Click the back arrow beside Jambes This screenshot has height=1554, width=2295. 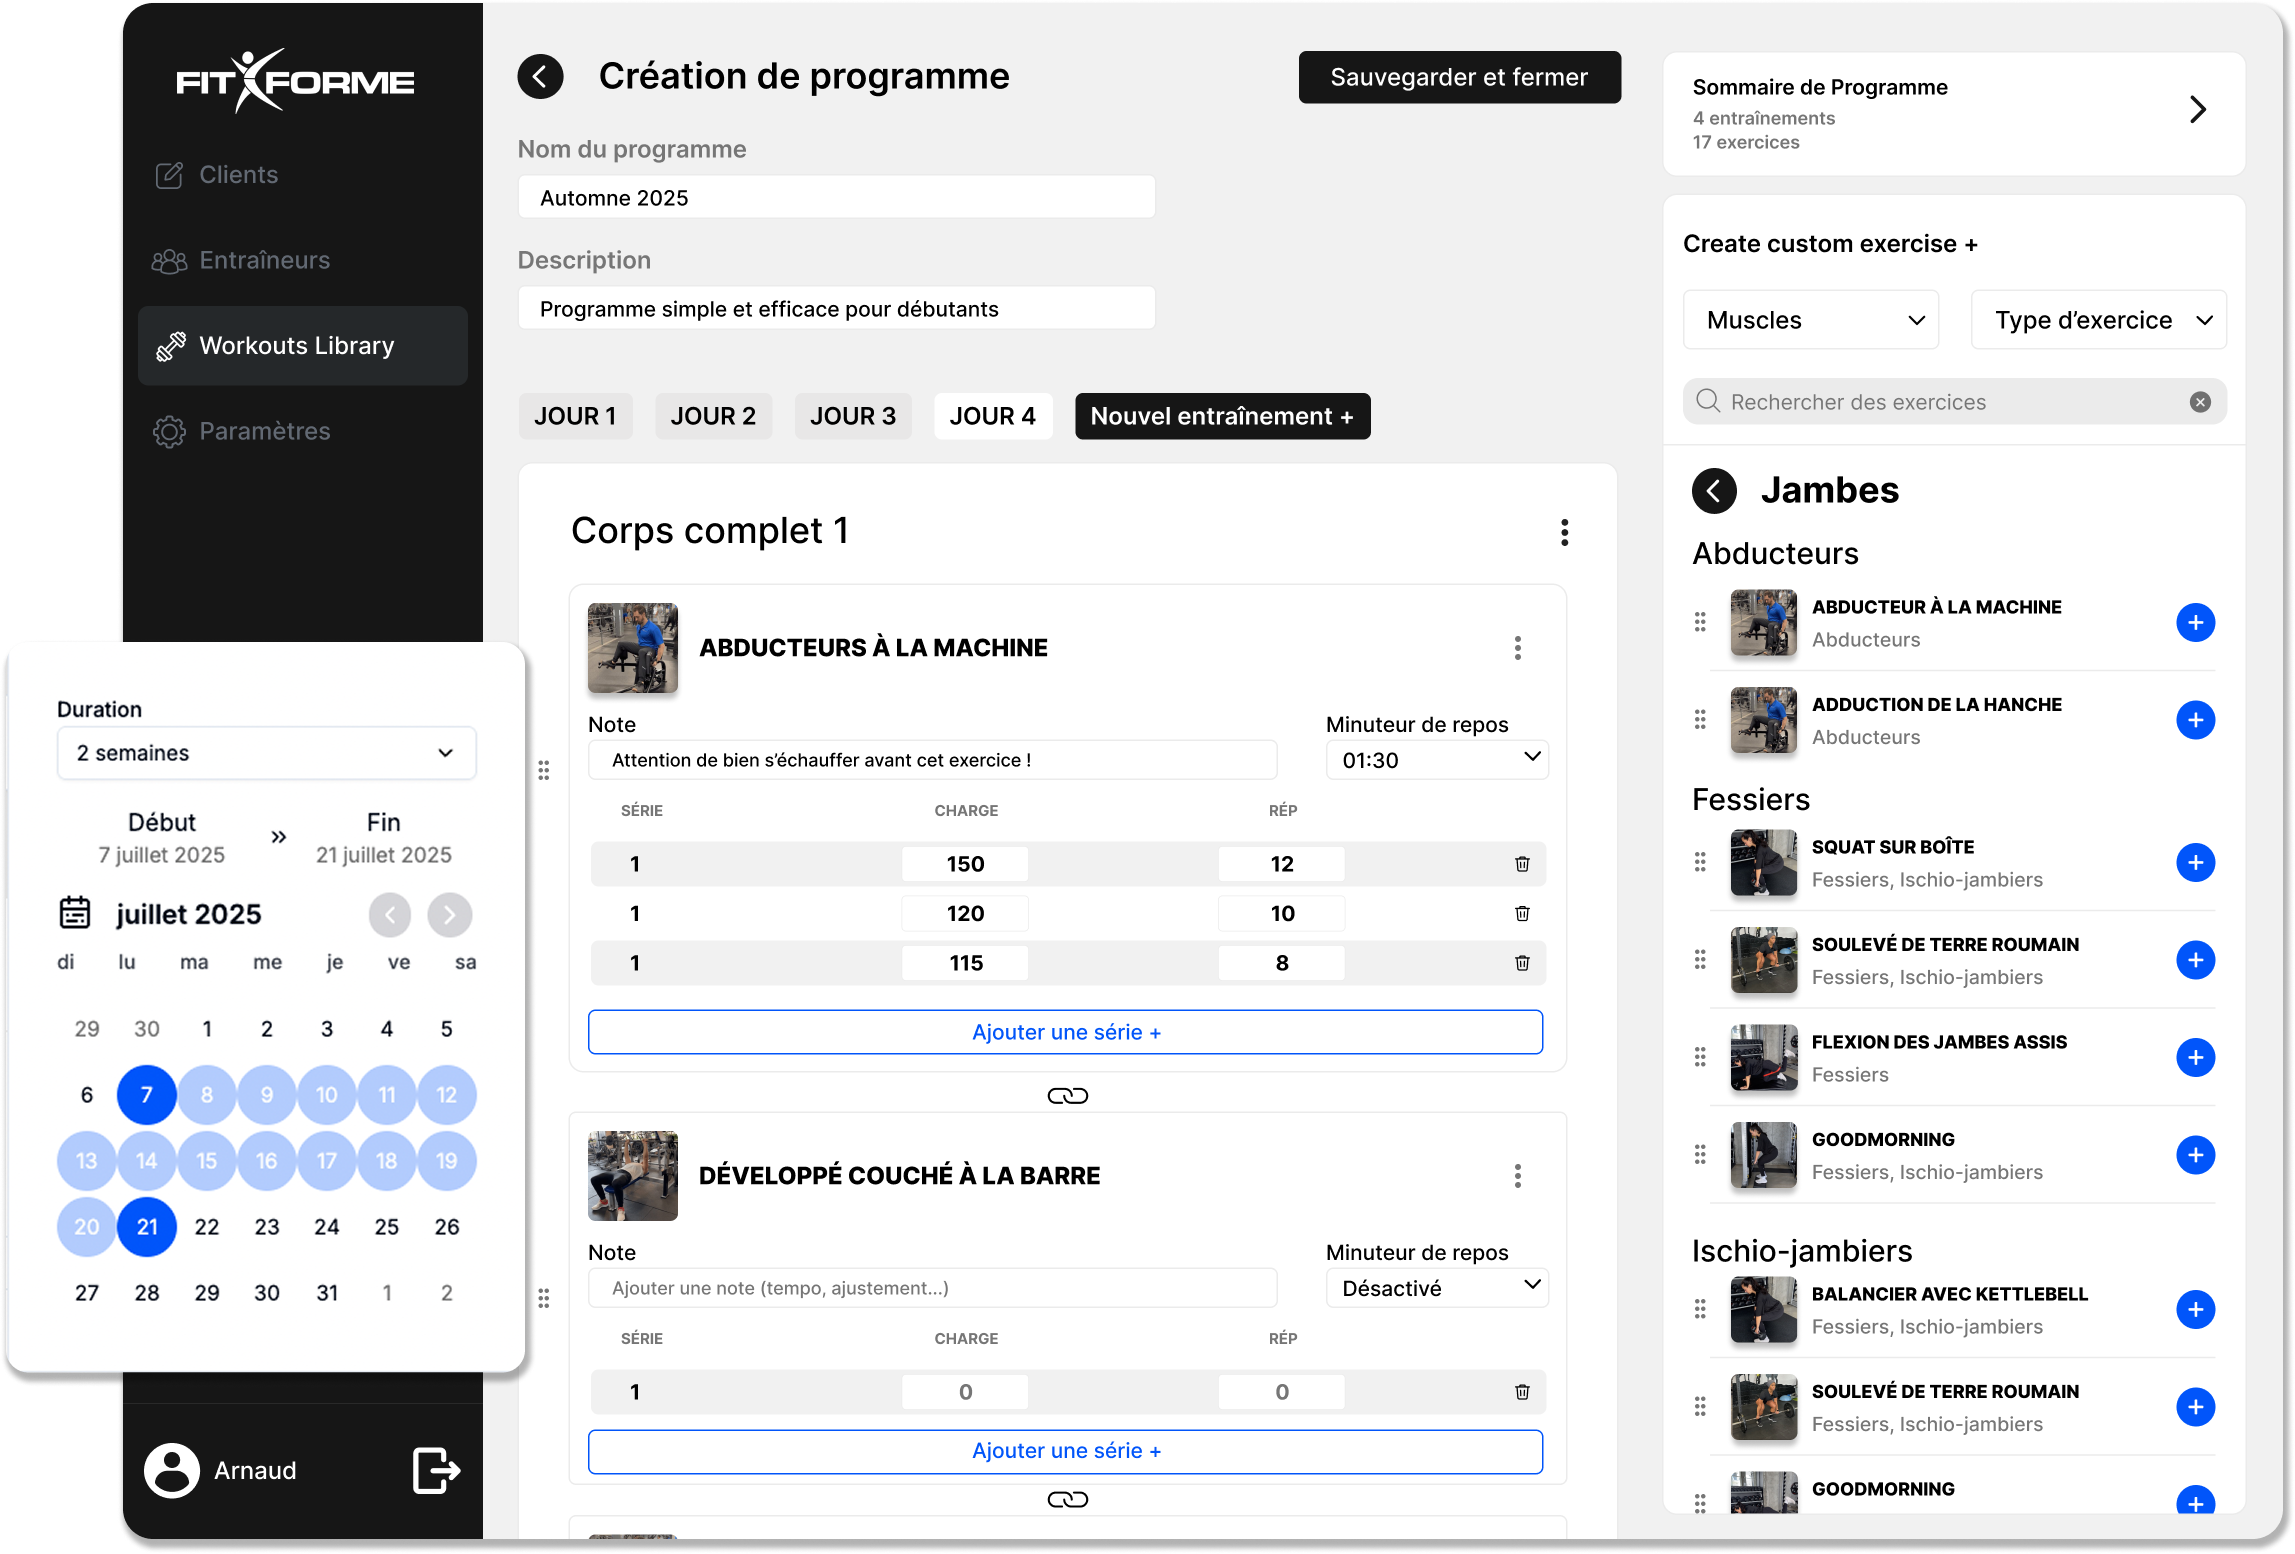(1714, 490)
